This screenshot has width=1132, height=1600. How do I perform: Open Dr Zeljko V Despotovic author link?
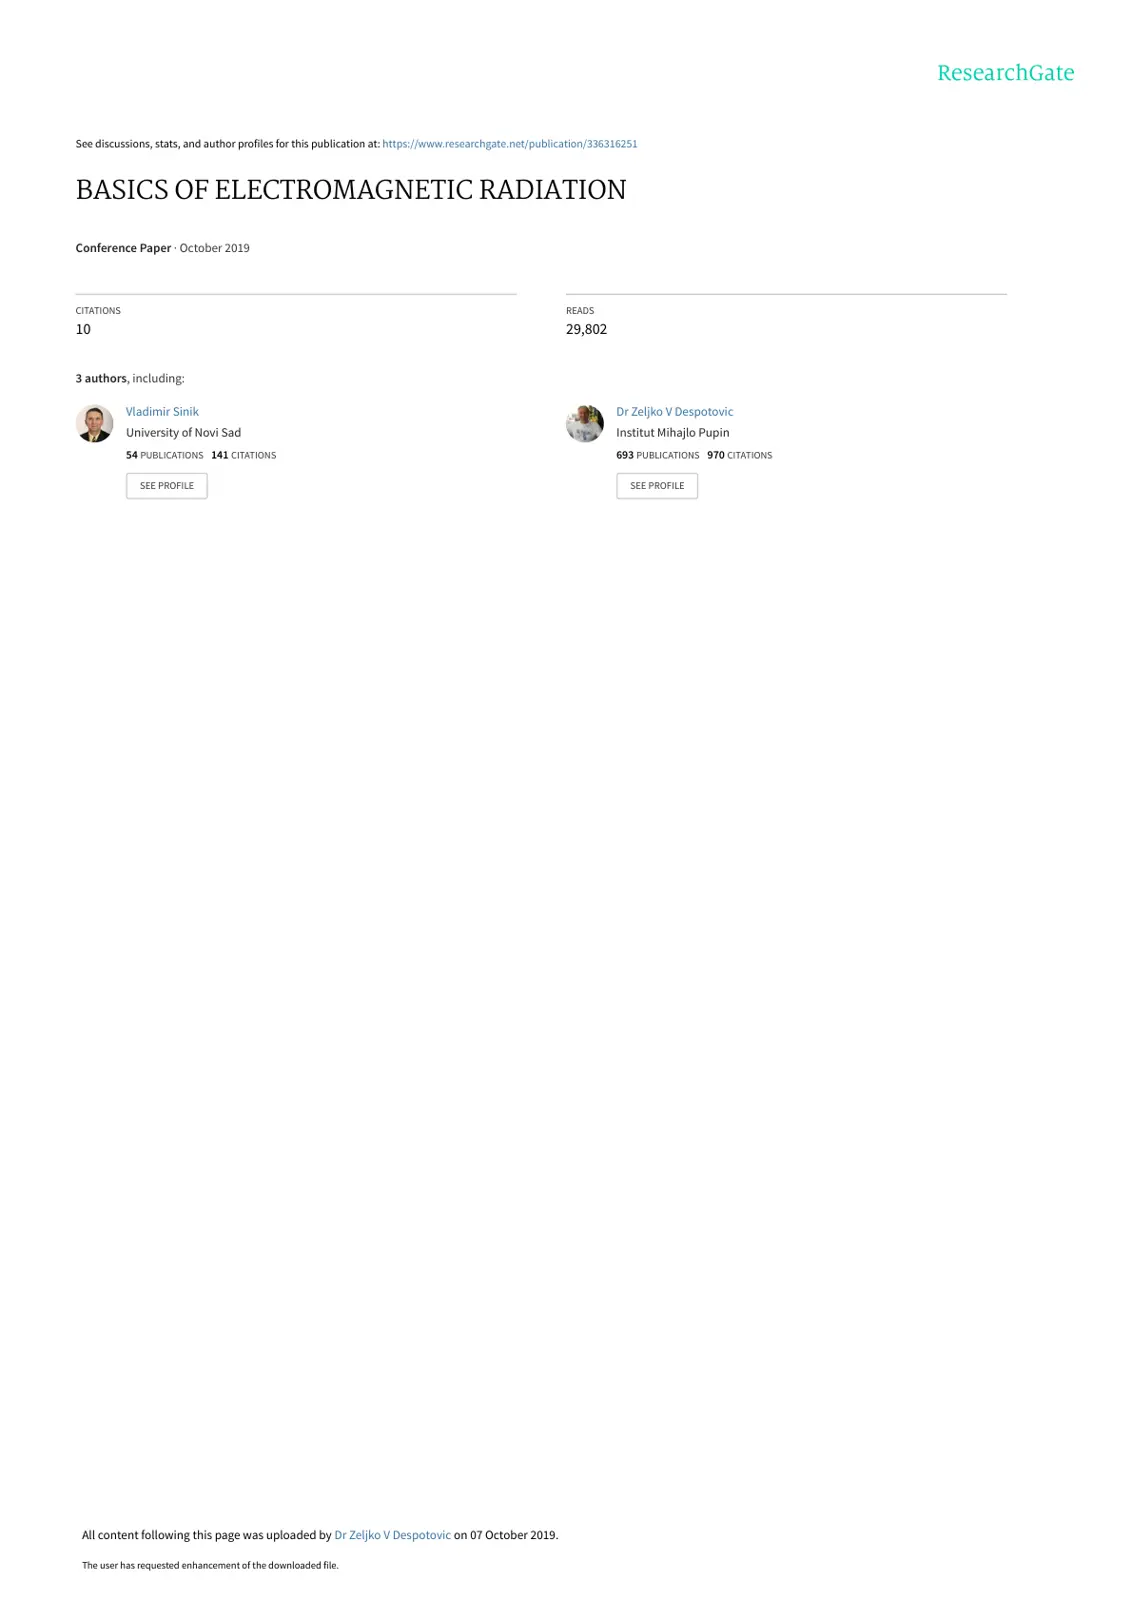(x=674, y=412)
